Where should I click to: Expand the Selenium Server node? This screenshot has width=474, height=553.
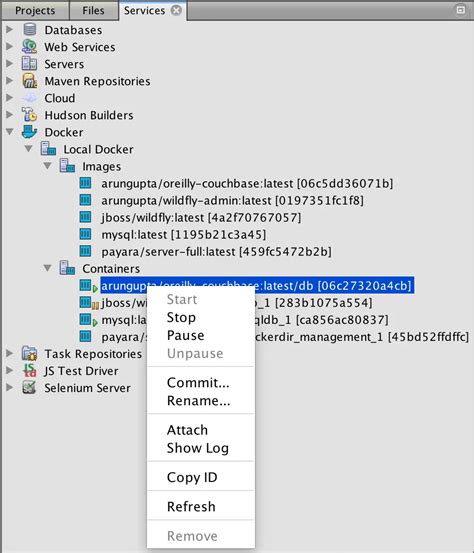pos(10,387)
